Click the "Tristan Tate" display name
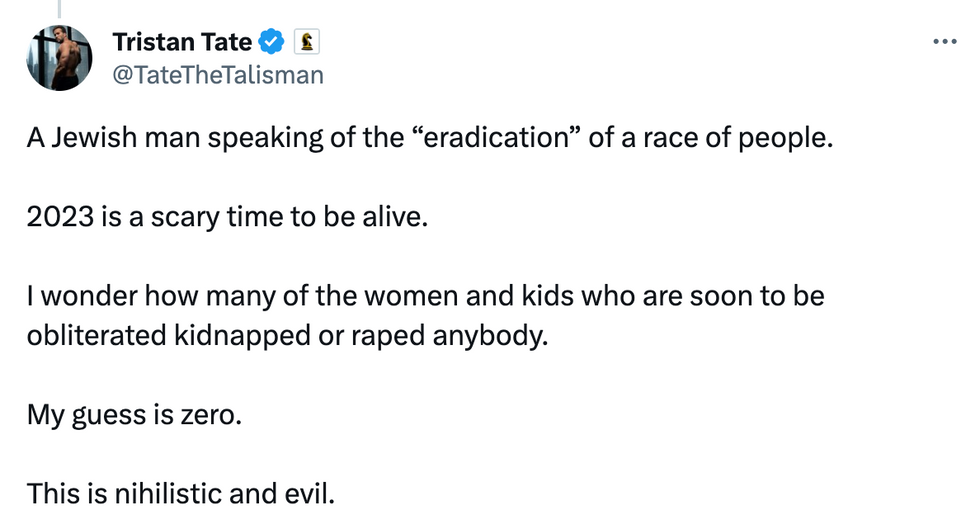This screenshot has width=980, height=530. (x=181, y=43)
